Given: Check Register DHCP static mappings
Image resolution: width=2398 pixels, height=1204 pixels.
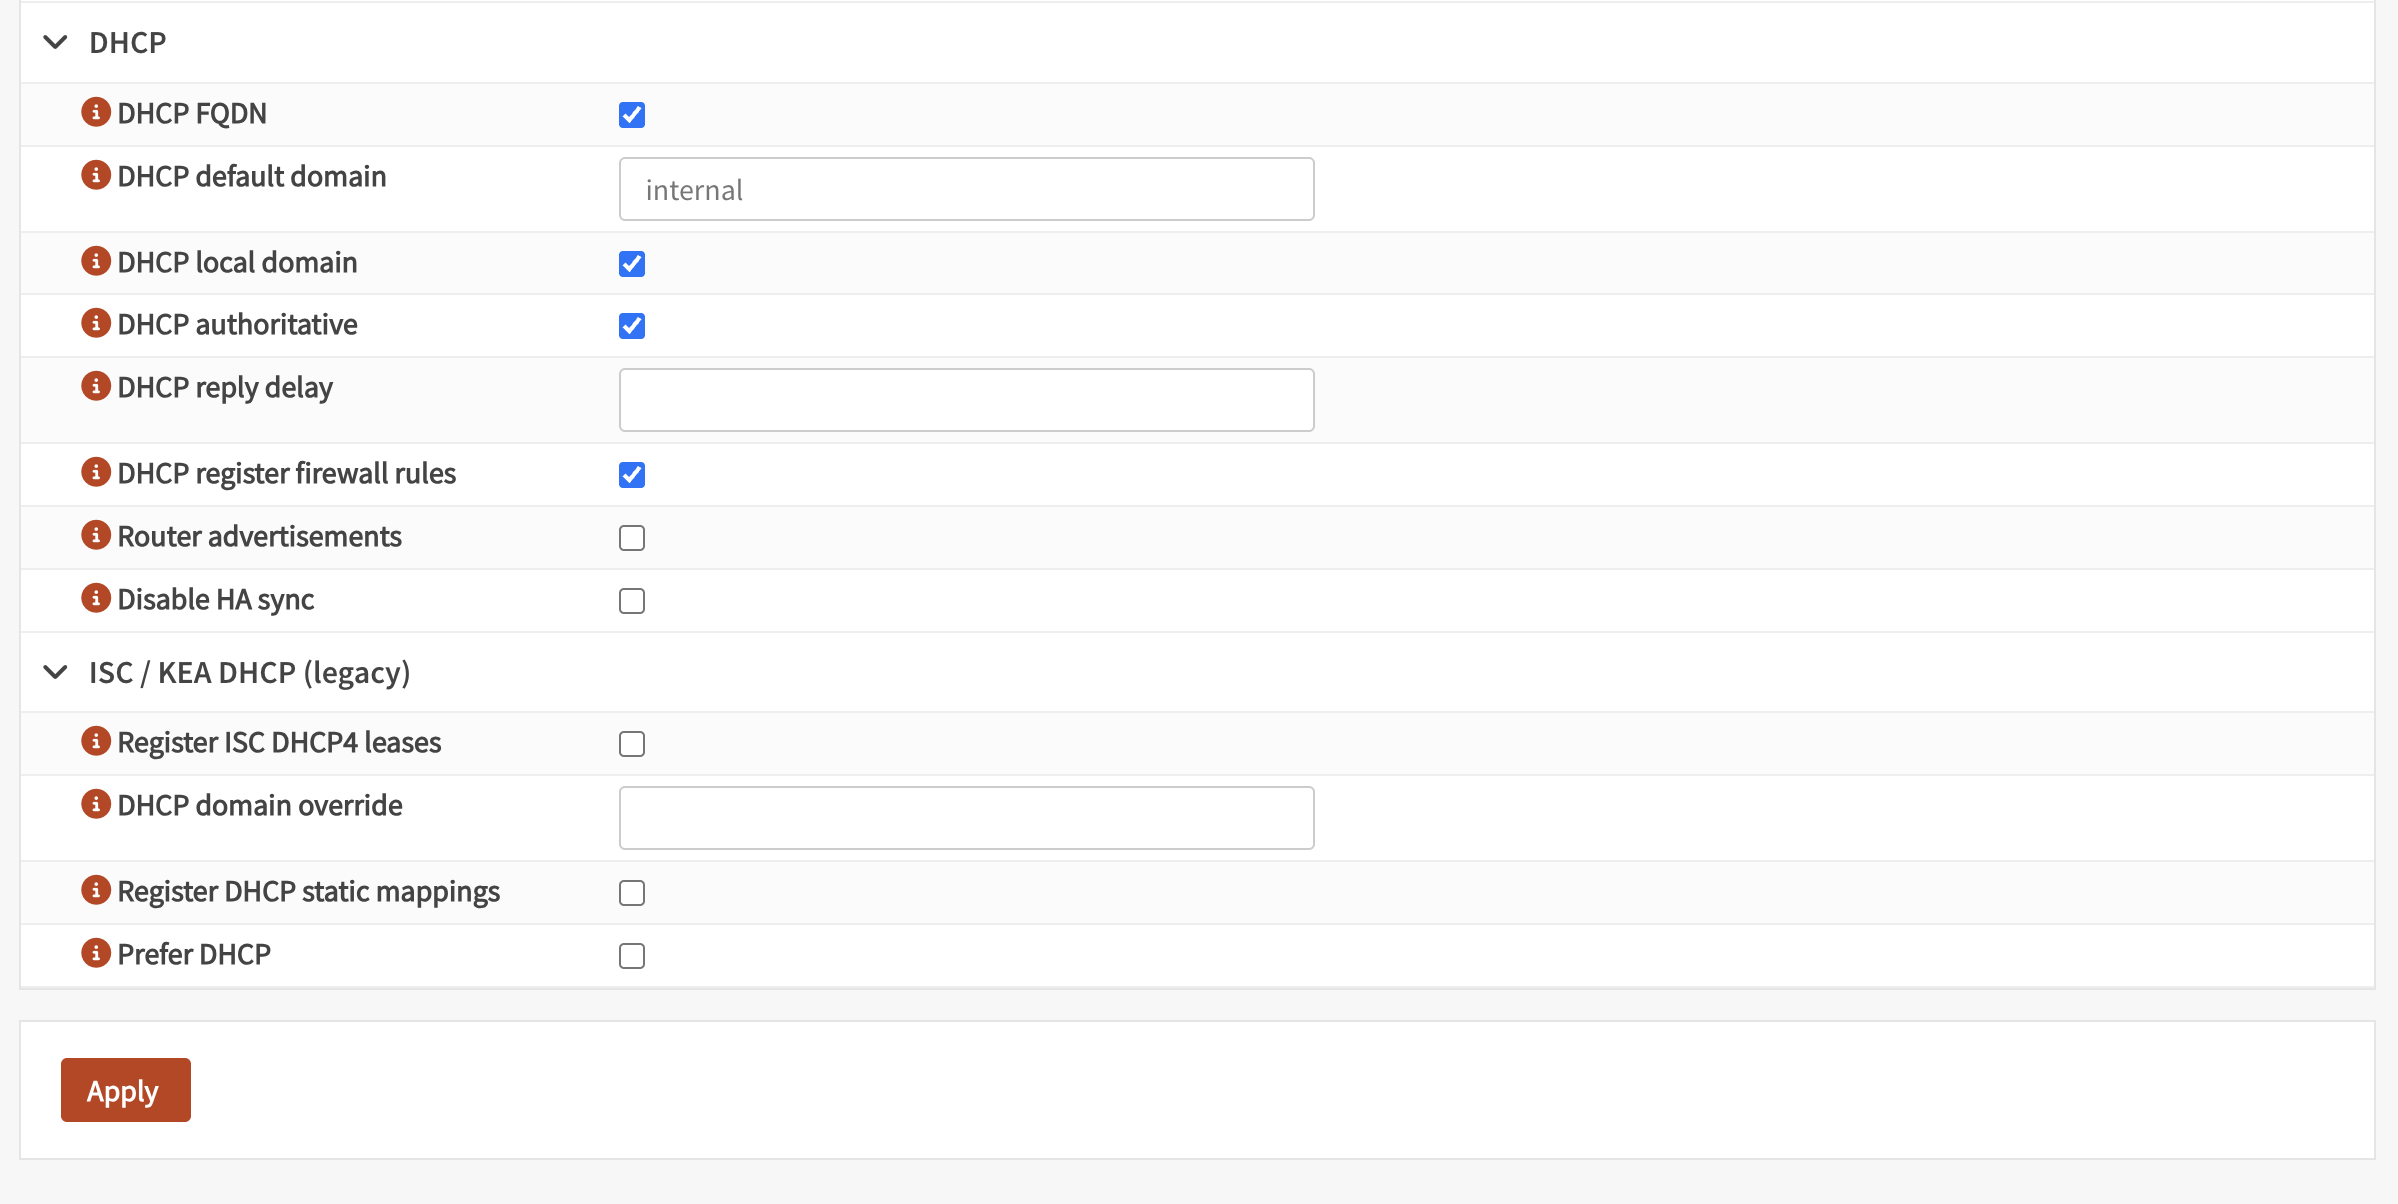Looking at the screenshot, I should (x=632, y=893).
